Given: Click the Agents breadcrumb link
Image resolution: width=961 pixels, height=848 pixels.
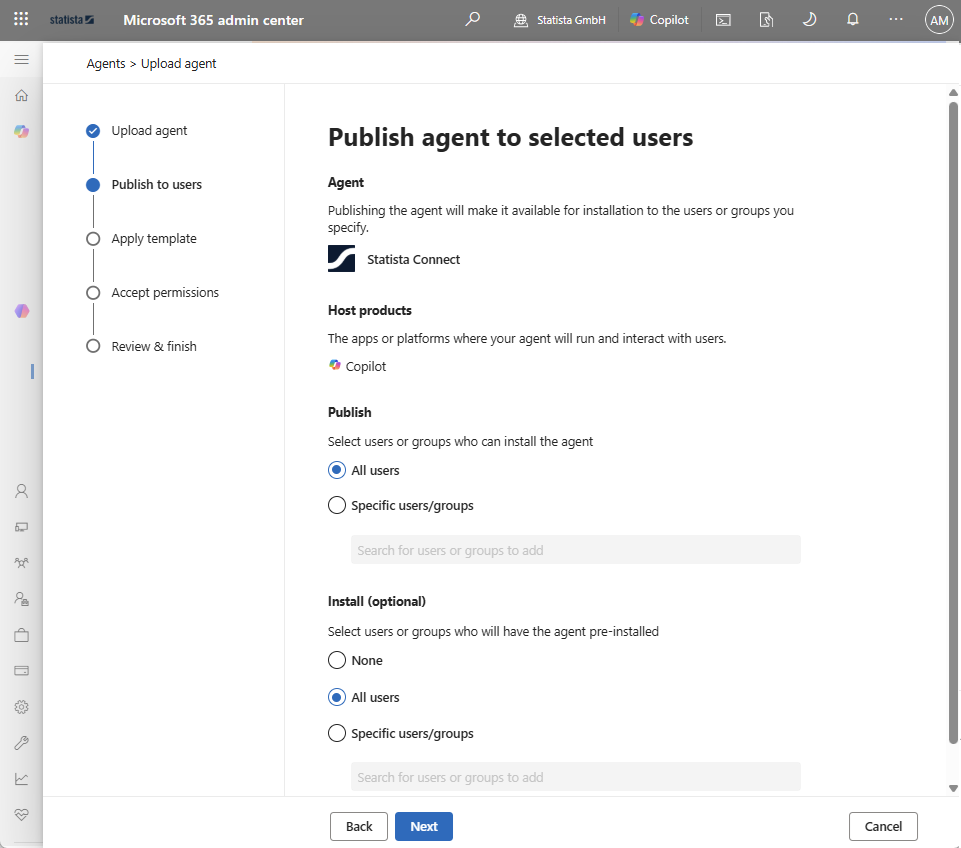Looking at the screenshot, I should 105,64.
